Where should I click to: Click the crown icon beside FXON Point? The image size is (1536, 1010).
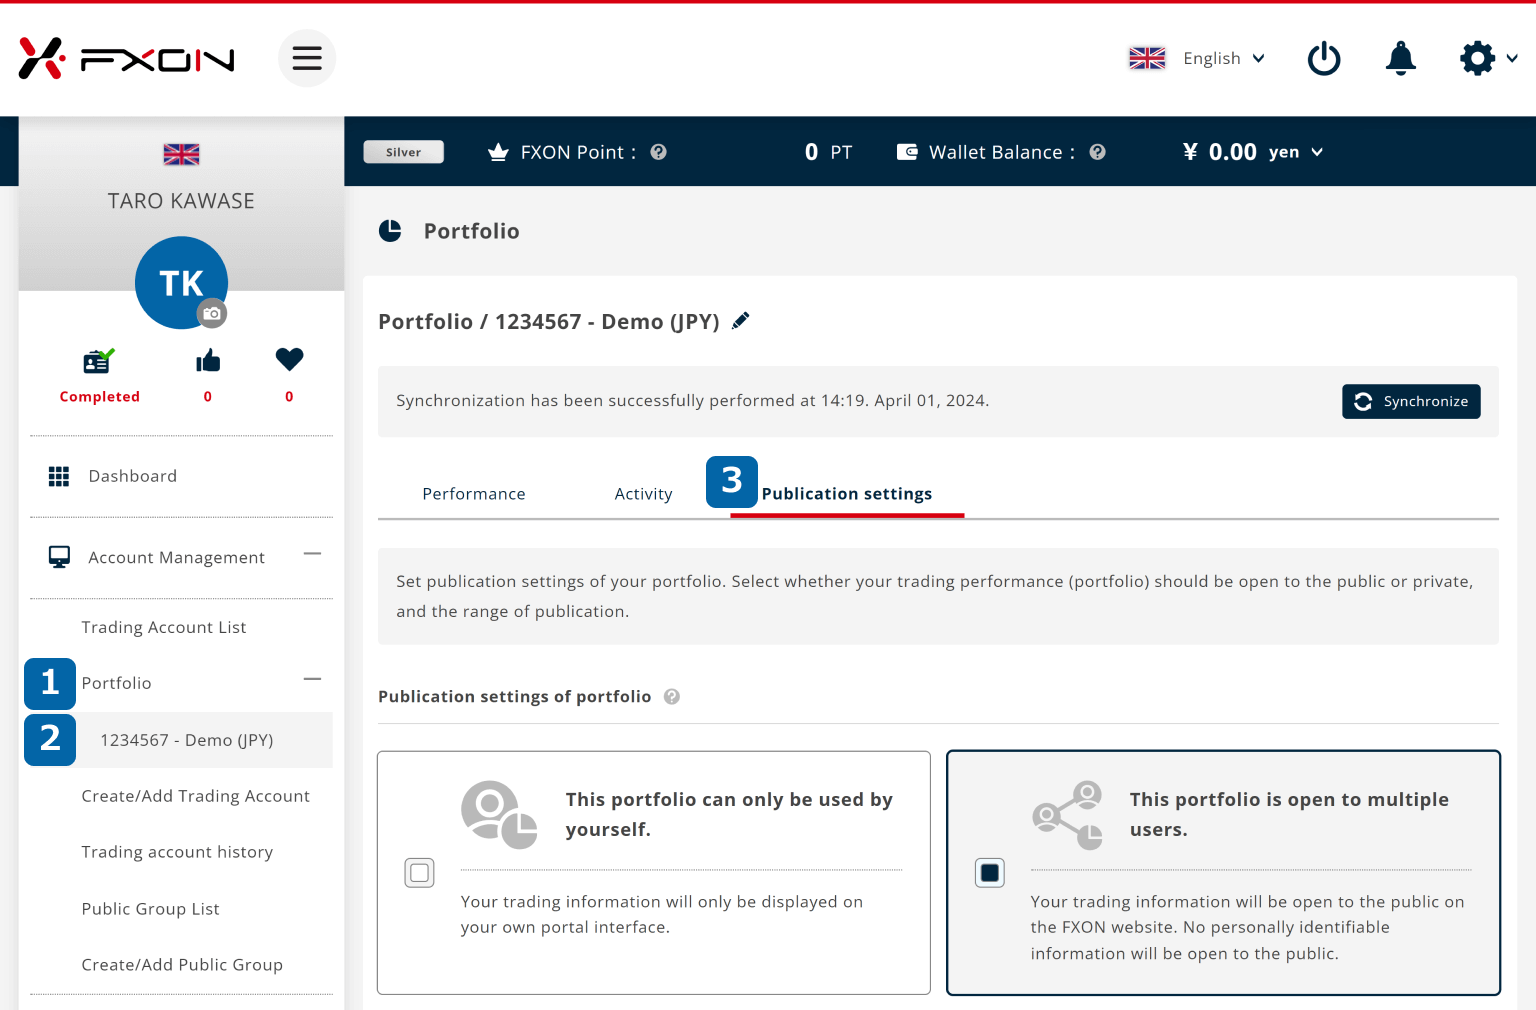point(498,152)
